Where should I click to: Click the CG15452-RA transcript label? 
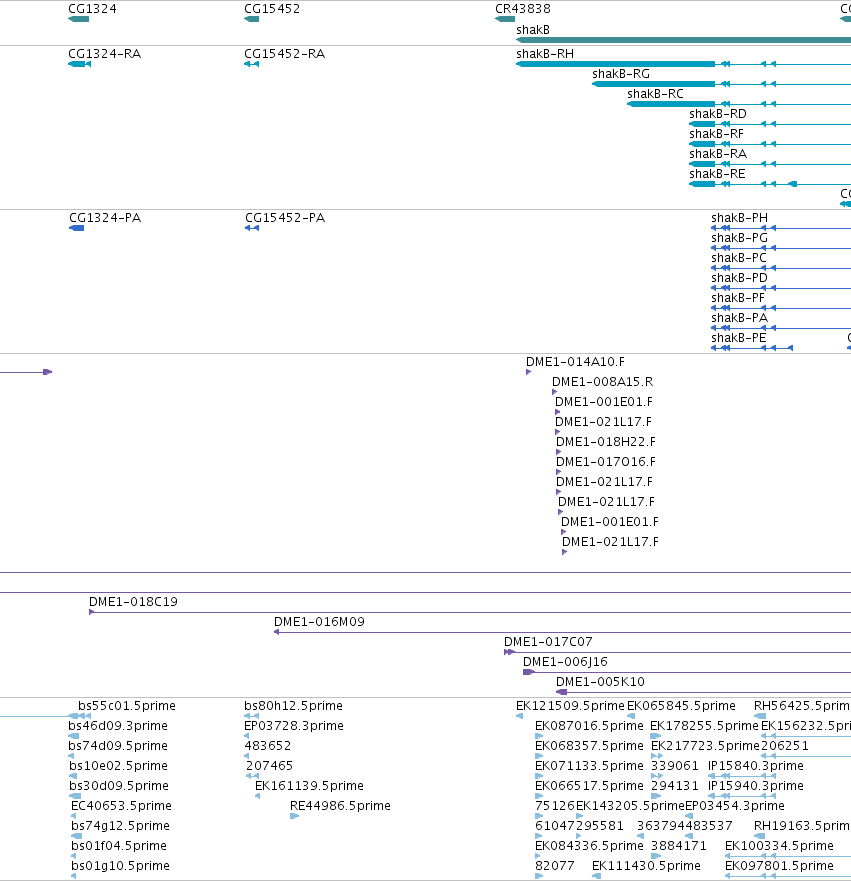[x=285, y=54]
